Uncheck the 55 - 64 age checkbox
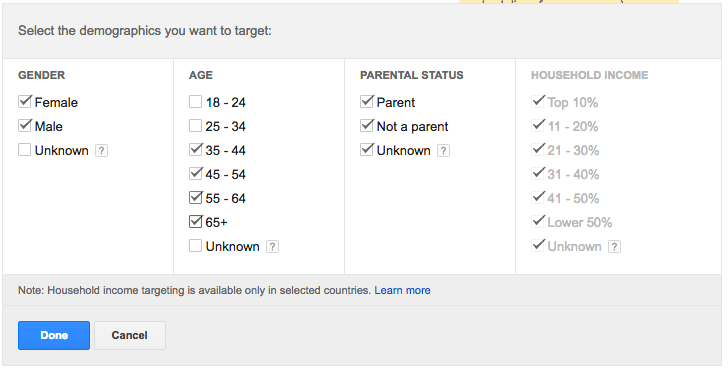Image resolution: width=728 pixels, height=370 pixels. pos(195,198)
